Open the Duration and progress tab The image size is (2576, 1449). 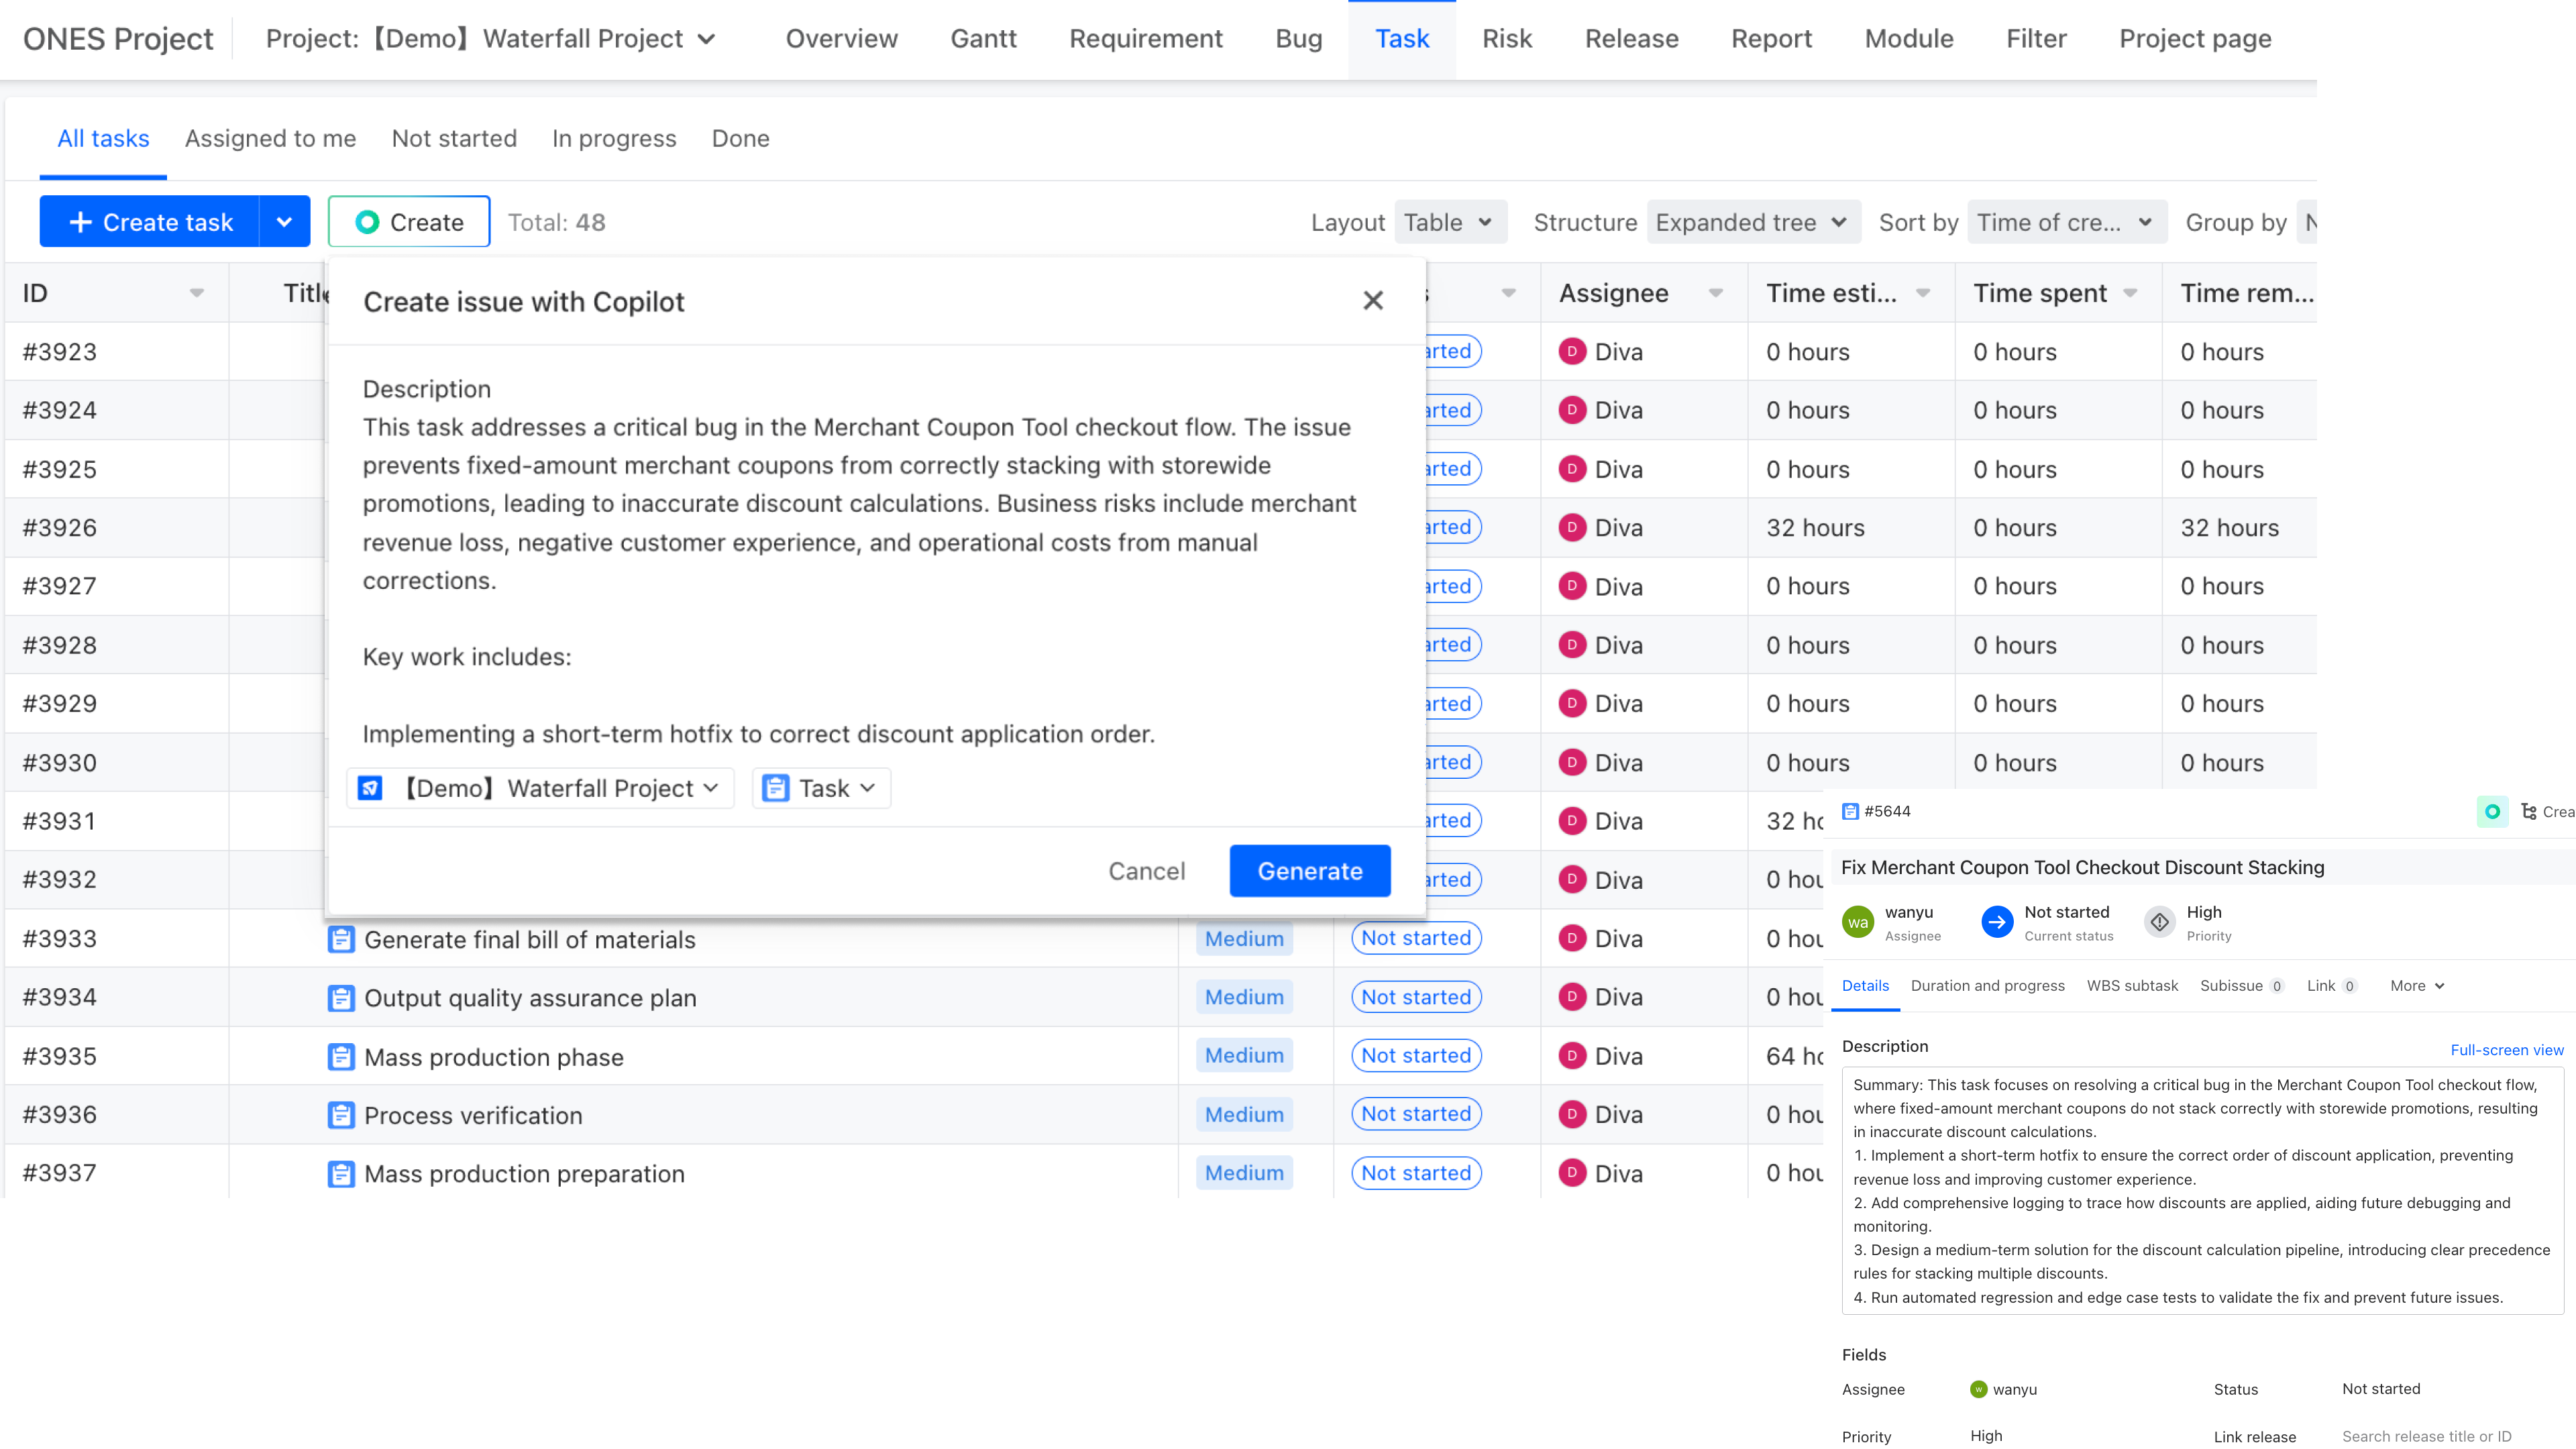pyautogui.click(x=1987, y=985)
